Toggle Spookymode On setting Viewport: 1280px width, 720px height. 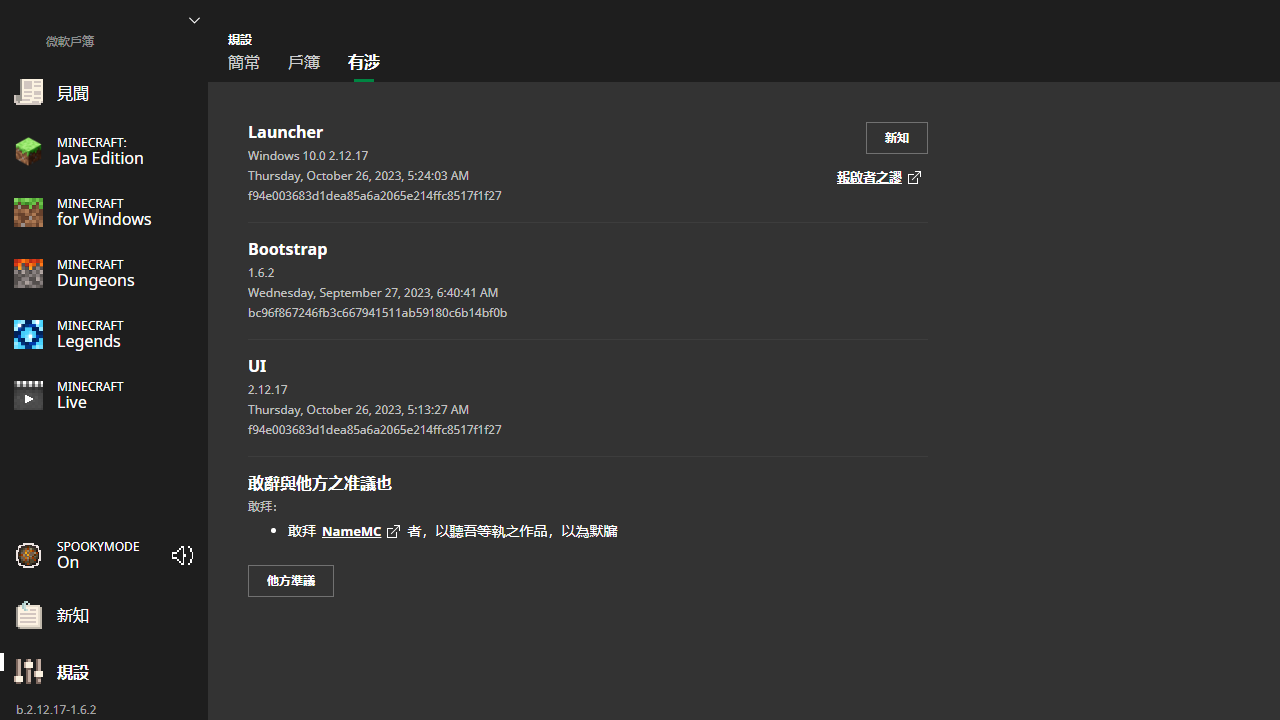click(98, 555)
